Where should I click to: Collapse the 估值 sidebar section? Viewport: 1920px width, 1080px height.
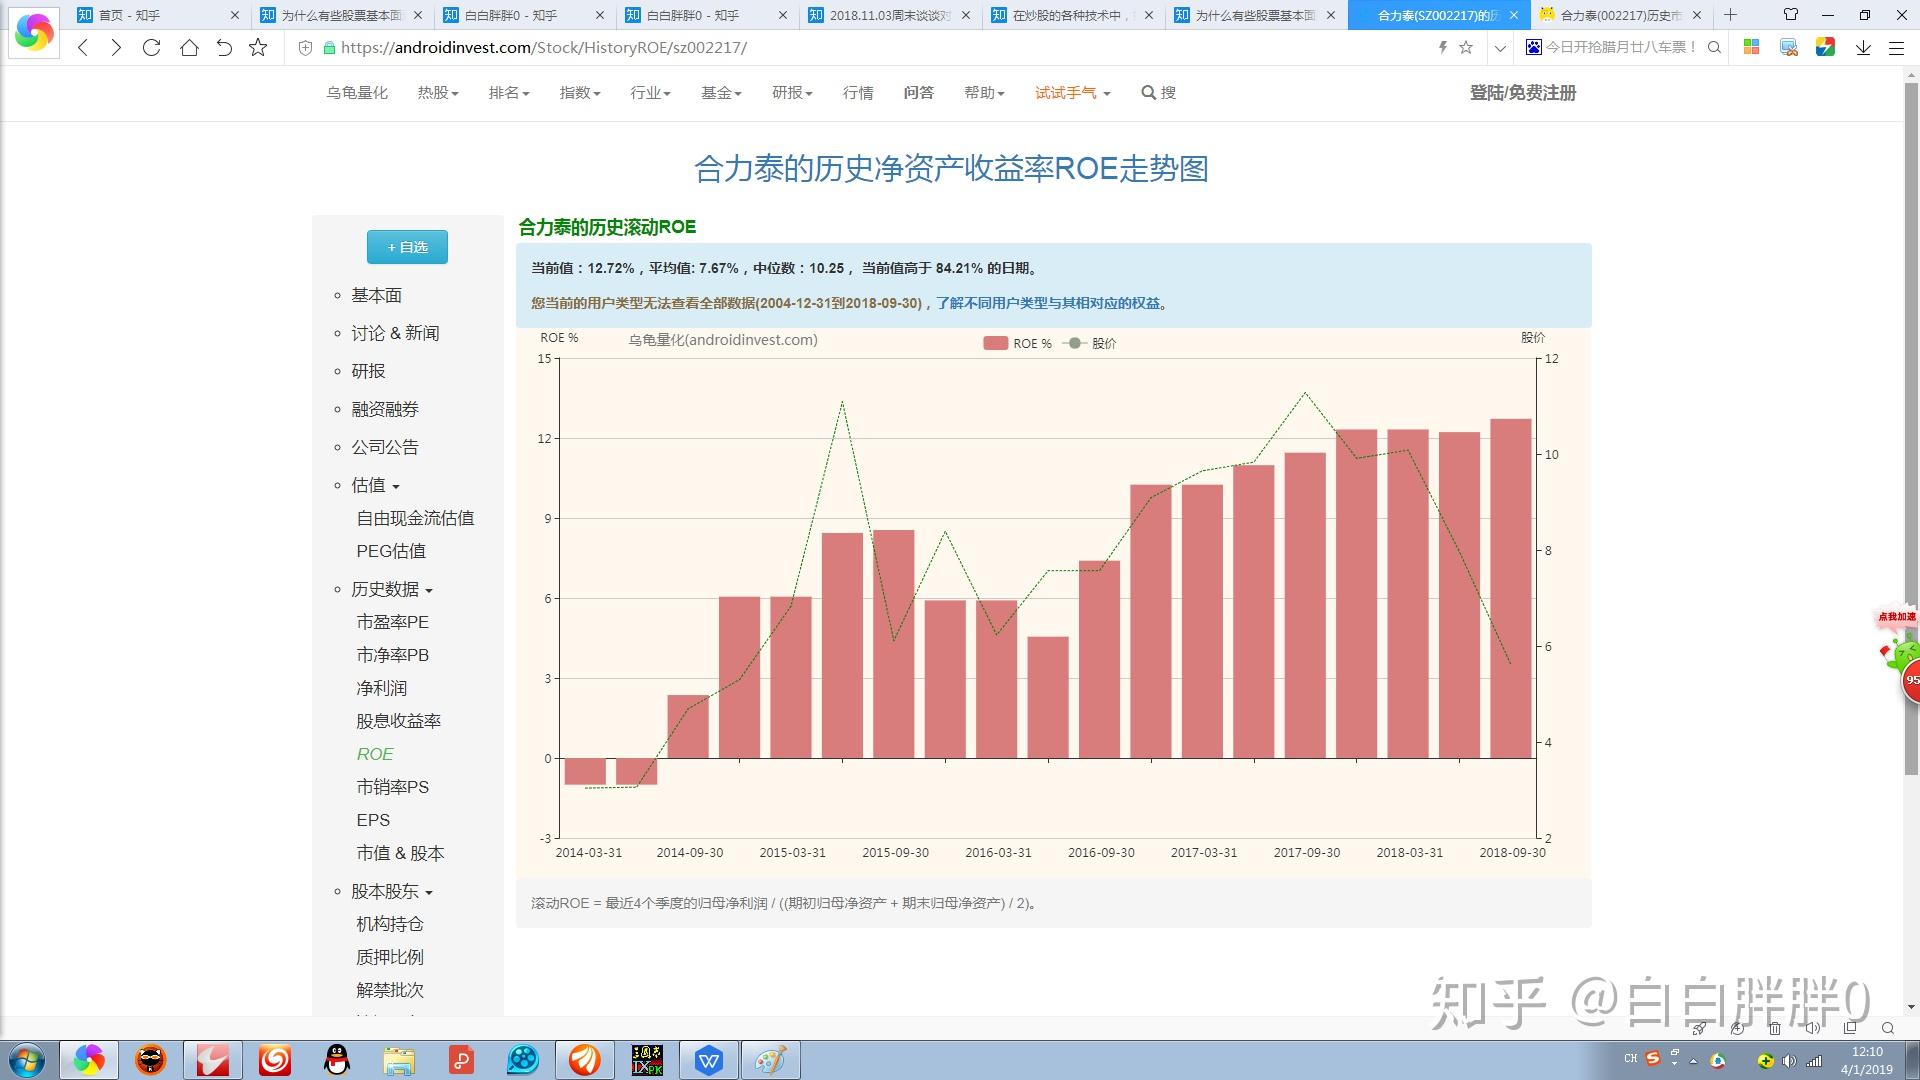point(375,485)
